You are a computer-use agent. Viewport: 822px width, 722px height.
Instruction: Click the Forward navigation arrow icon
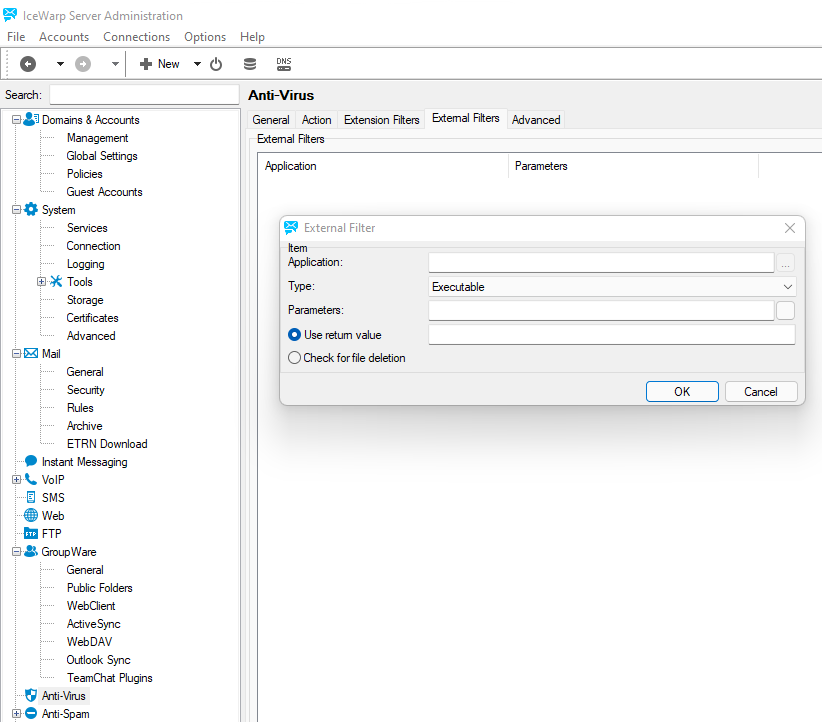83,64
